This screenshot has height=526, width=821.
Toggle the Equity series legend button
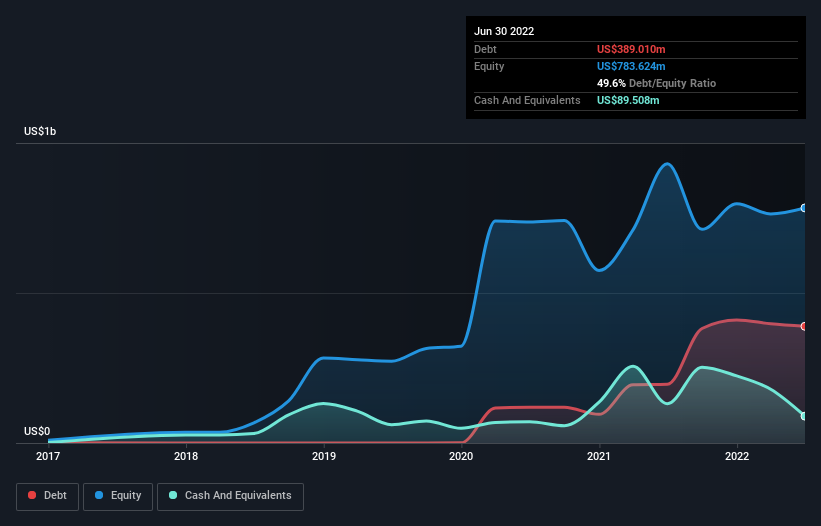coord(118,496)
